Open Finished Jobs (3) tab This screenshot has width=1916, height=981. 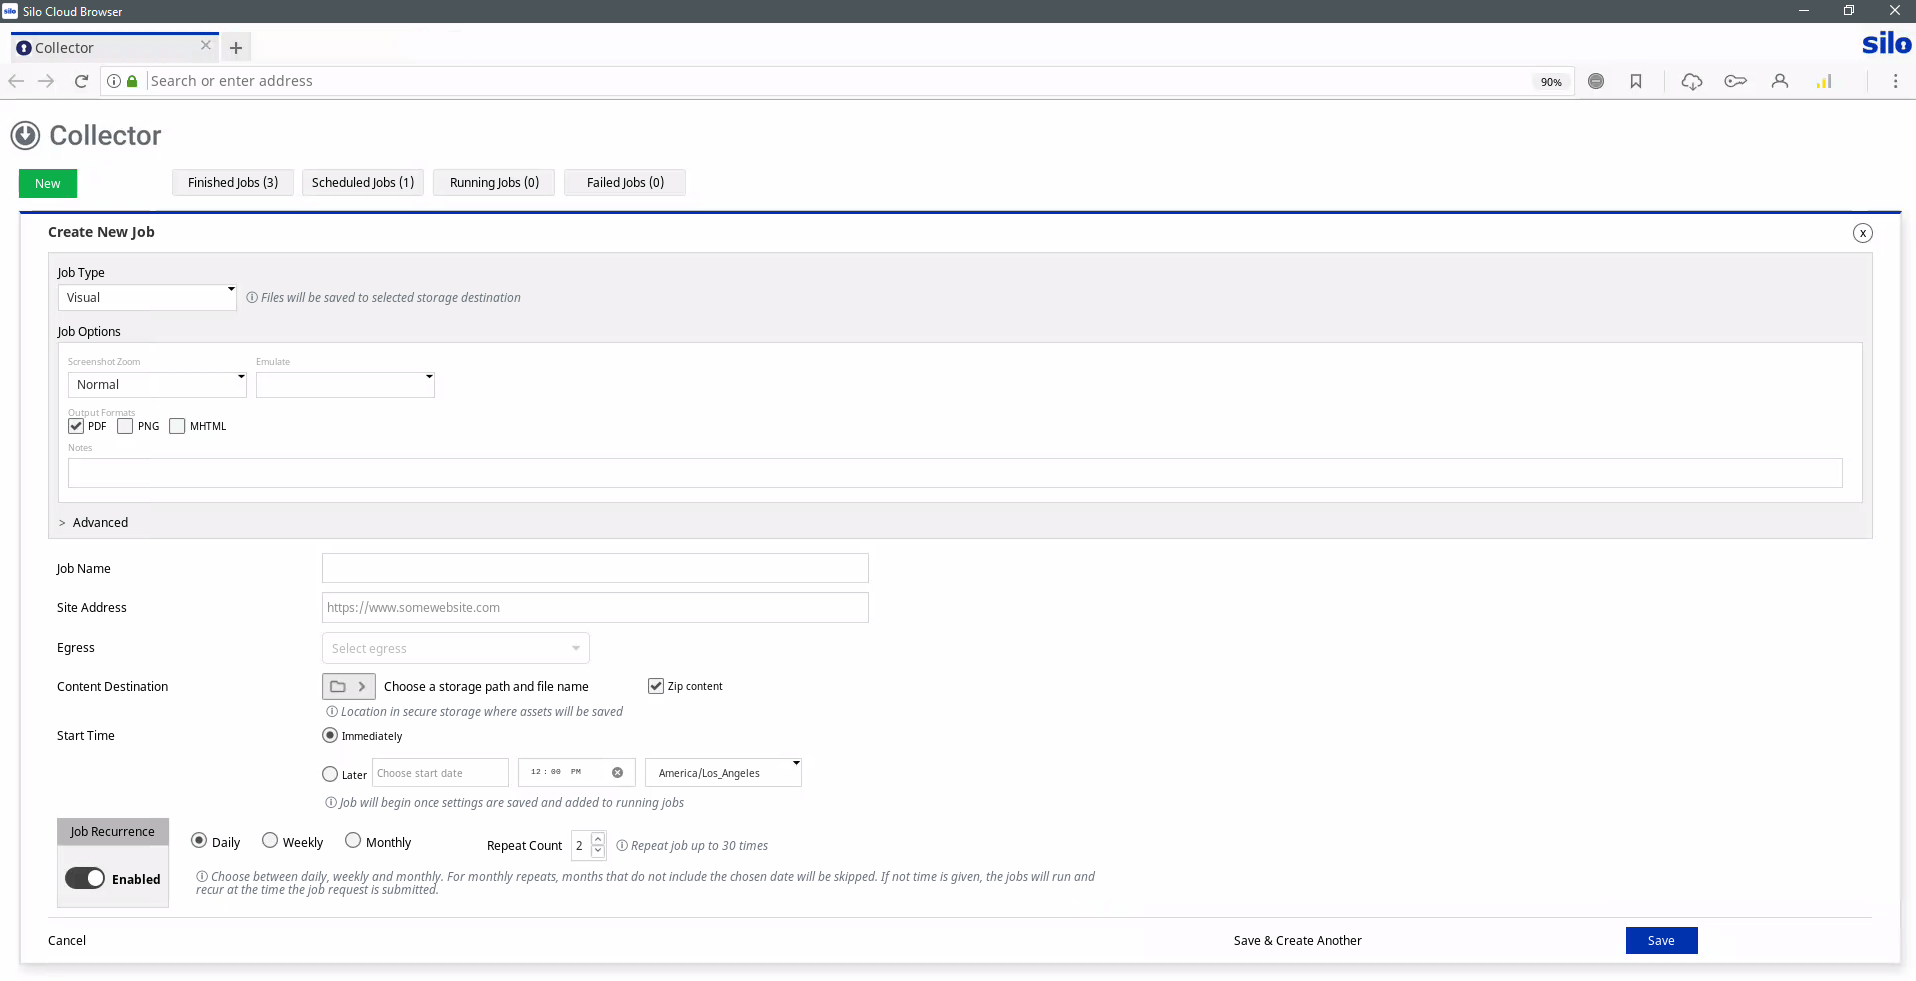click(x=233, y=182)
